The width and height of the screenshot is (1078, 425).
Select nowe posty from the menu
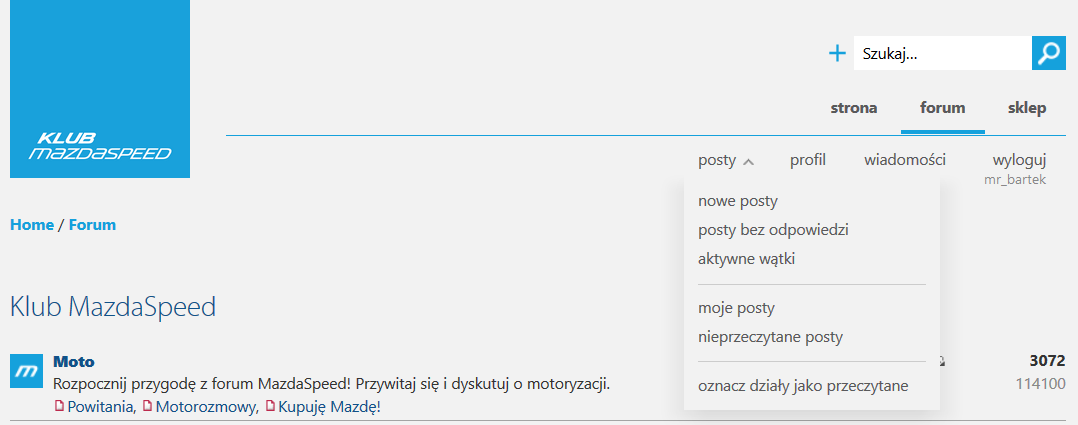click(x=738, y=201)
